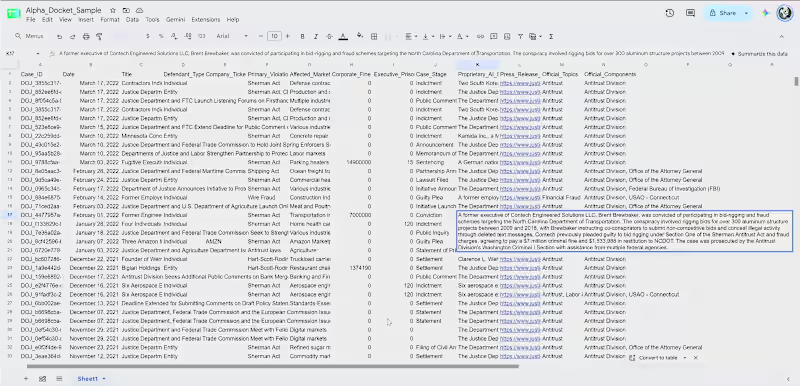The width and height of the screenshot is (800, 386).
Task: Open Gemini side panel sparkle icon
Action: pyautogui.click(x=765, y=13)
